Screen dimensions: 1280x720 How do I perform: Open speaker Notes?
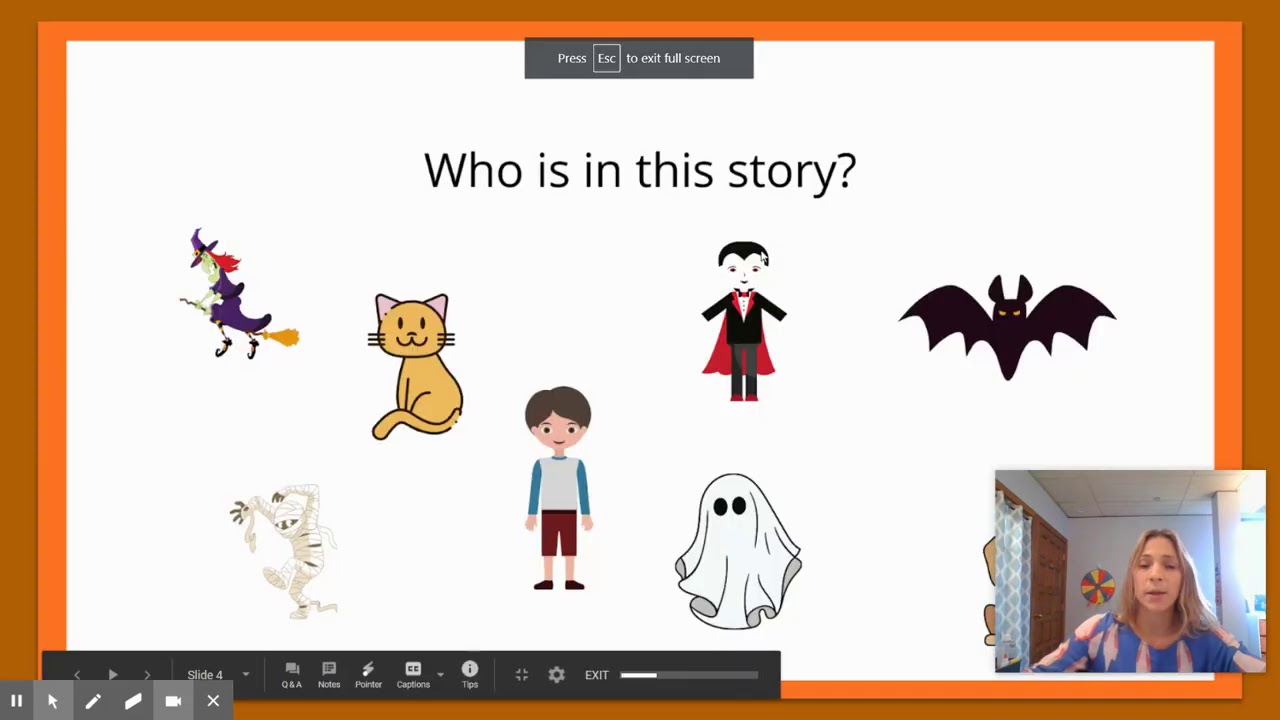pos(329,675)
